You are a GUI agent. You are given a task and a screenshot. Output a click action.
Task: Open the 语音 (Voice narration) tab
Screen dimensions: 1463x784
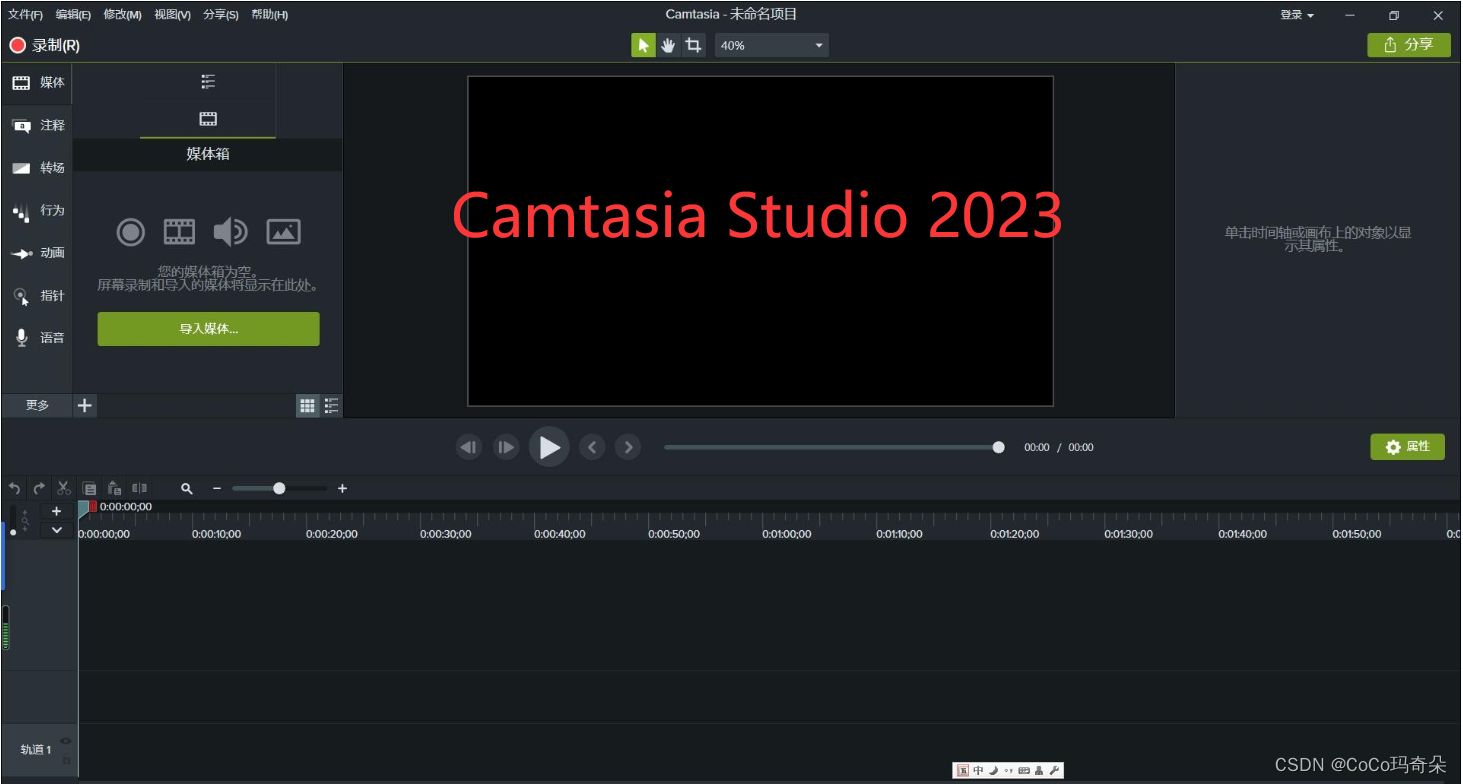click(37, 338)
